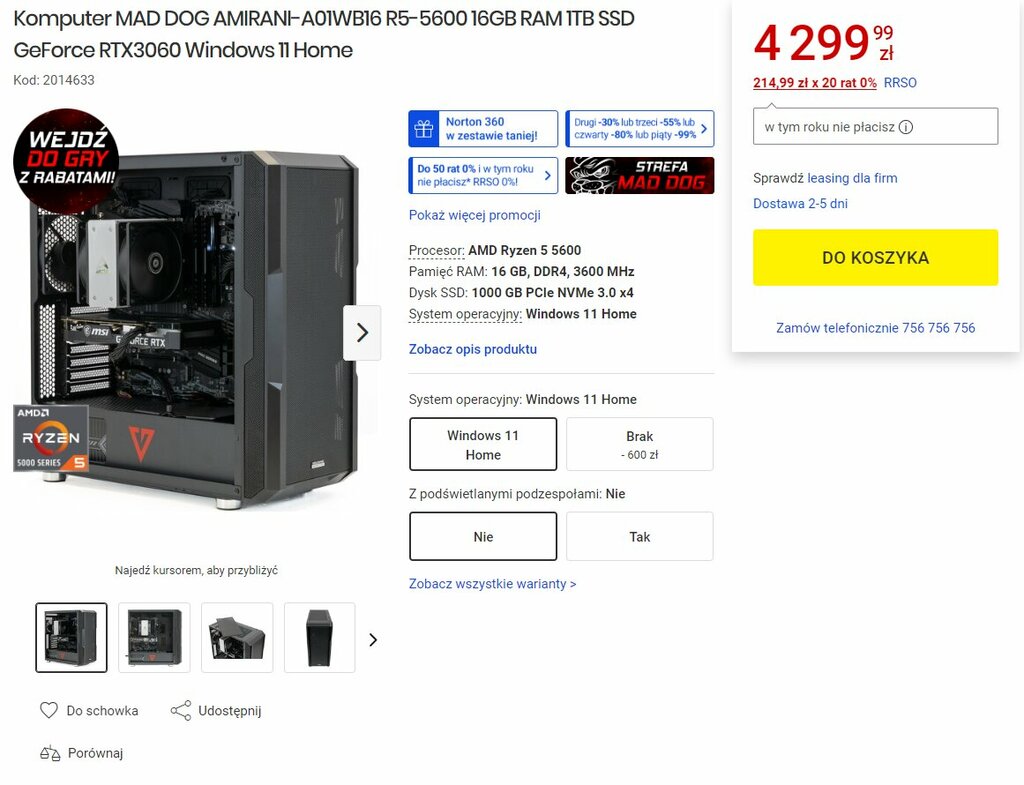Image resolution: width=1024 pixels, height=785 pixels.
Task: Choose Tak for illuminated components
Action: 639,536
